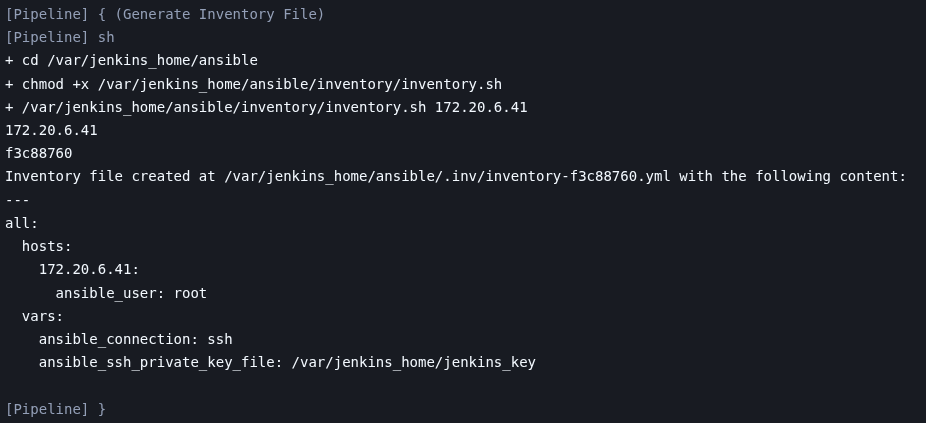The height and width of the screenshot is (423, 926).
Task: Click the "ansible_ssh_private_key_file" key
Action: point(161,362)
